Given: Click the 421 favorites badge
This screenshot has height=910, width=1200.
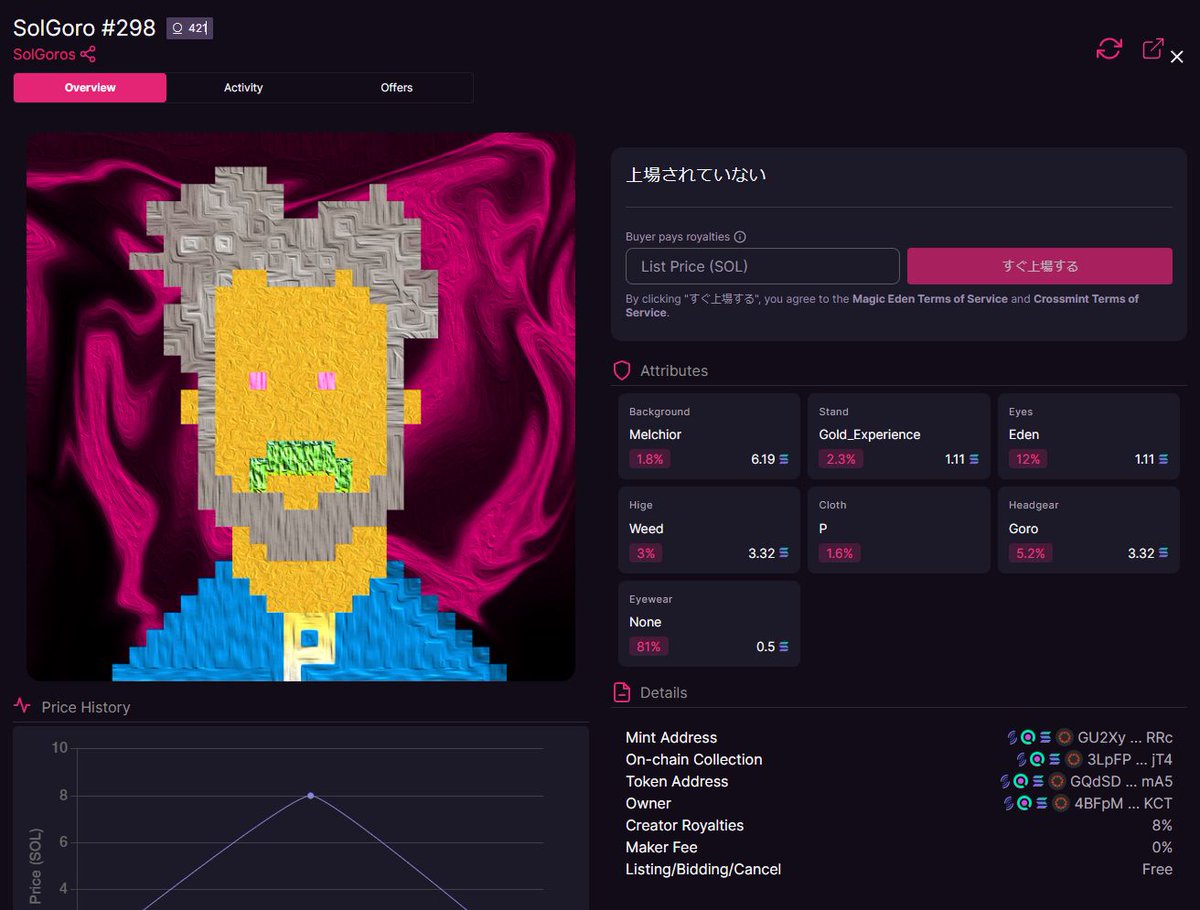Looking at the screenshot, I should (x=189, y=28).
